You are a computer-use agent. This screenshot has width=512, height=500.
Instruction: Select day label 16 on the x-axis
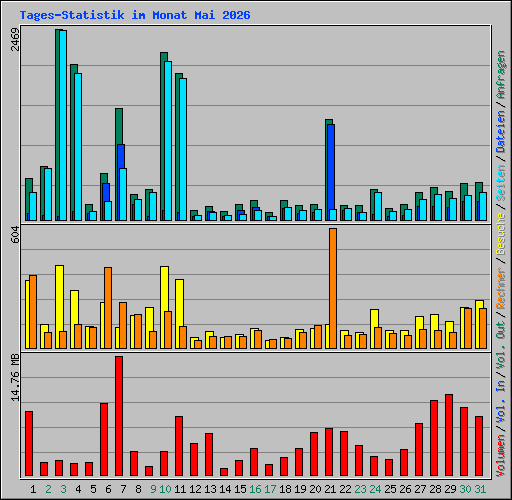[x=255, y=489]
